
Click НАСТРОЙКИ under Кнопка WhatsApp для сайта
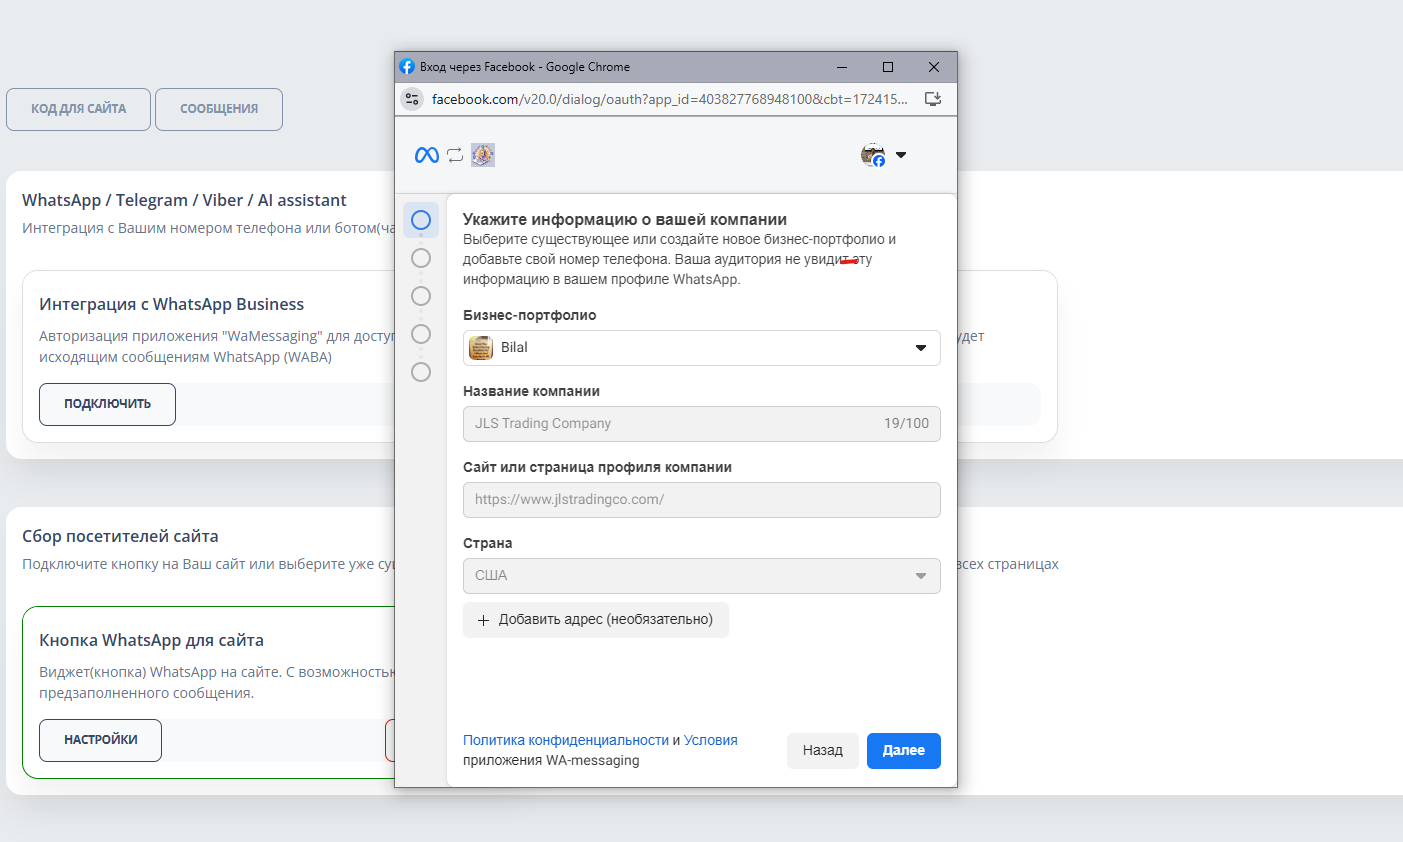101,740
